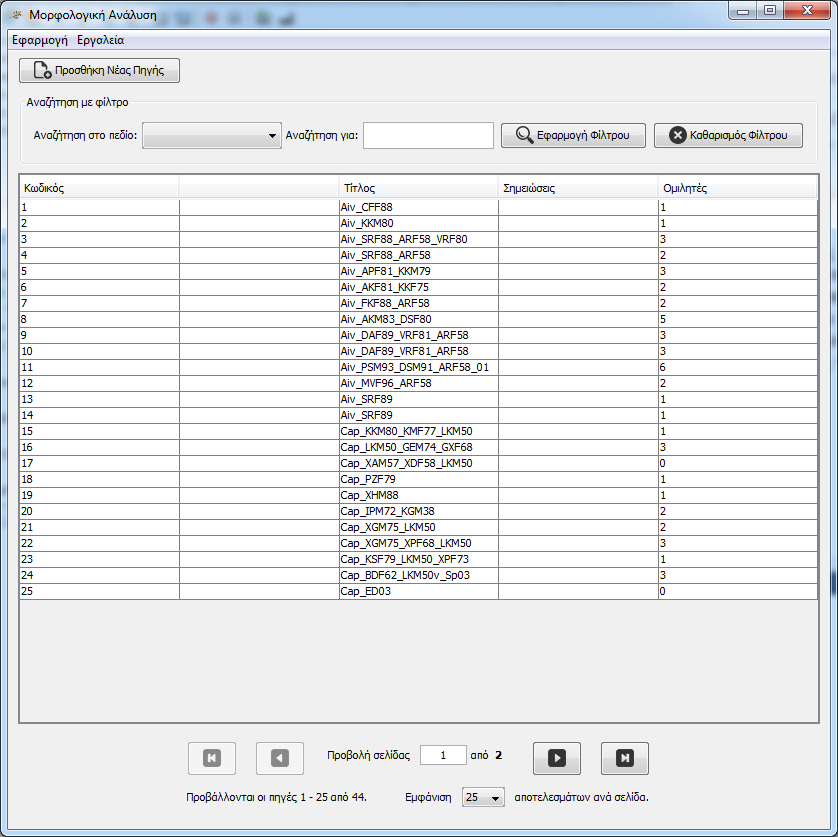This screenshot has width=838, height=837.
Task: Minimize the Μορφολογική Ανάλυση window
Action: point(743,11)
